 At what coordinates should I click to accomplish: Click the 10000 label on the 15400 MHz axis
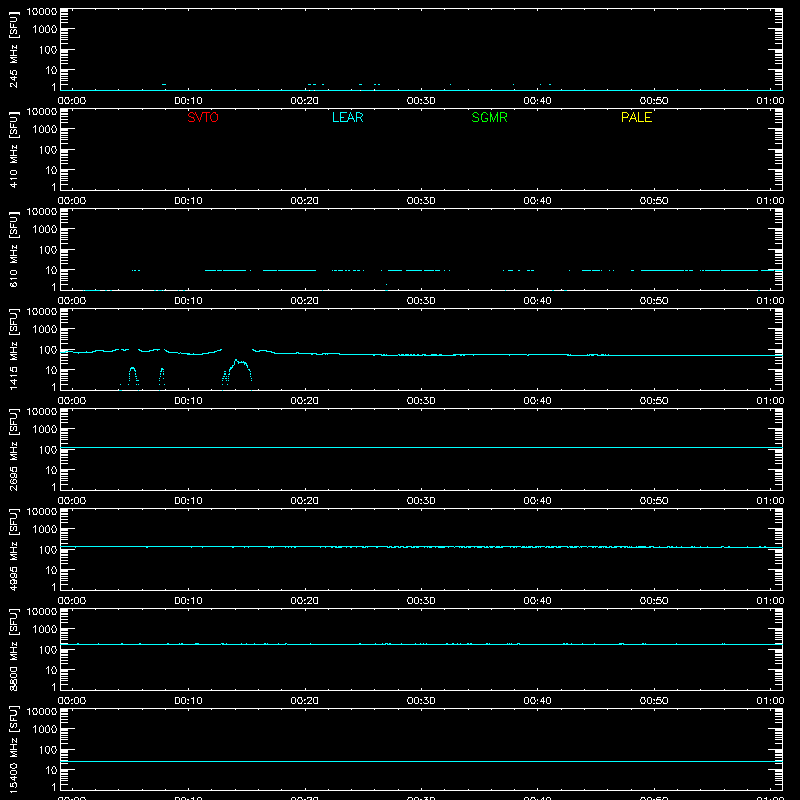42,712
